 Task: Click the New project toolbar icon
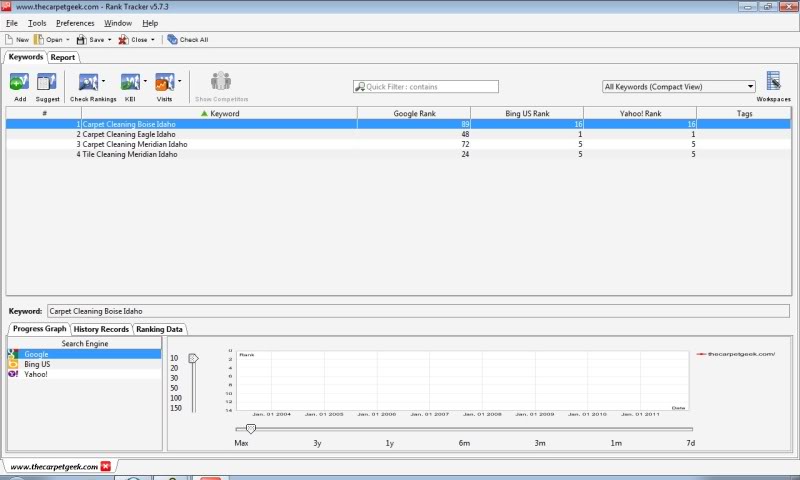[x=16, y=40]
